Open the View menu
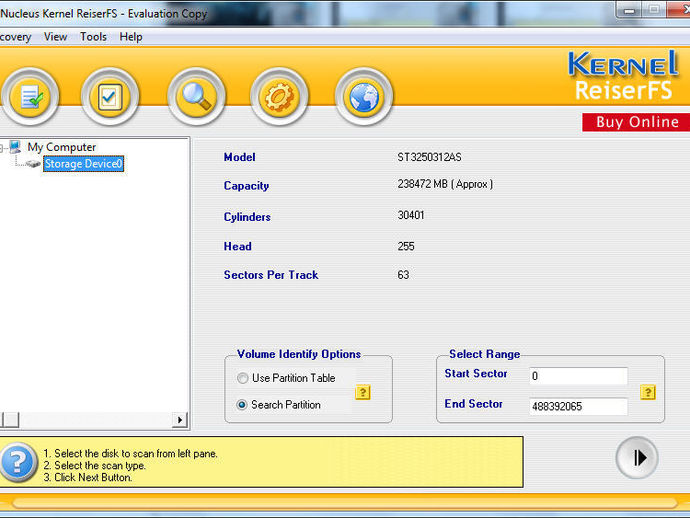This screenshot has width=690, height=518. pyautogui.click(x=55, y=37)
